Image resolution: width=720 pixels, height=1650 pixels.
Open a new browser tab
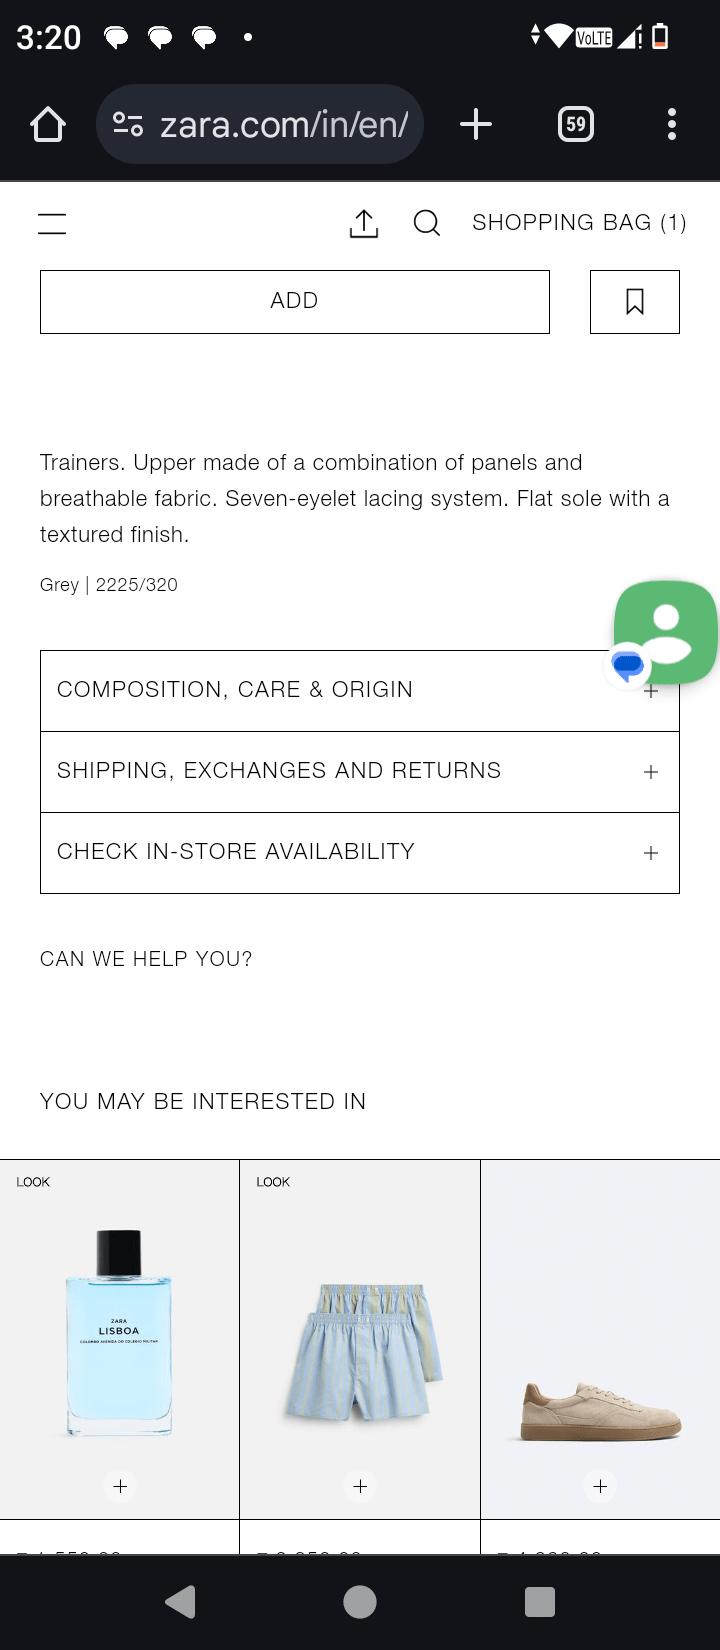pyautogui.click(x=476, y=125)
